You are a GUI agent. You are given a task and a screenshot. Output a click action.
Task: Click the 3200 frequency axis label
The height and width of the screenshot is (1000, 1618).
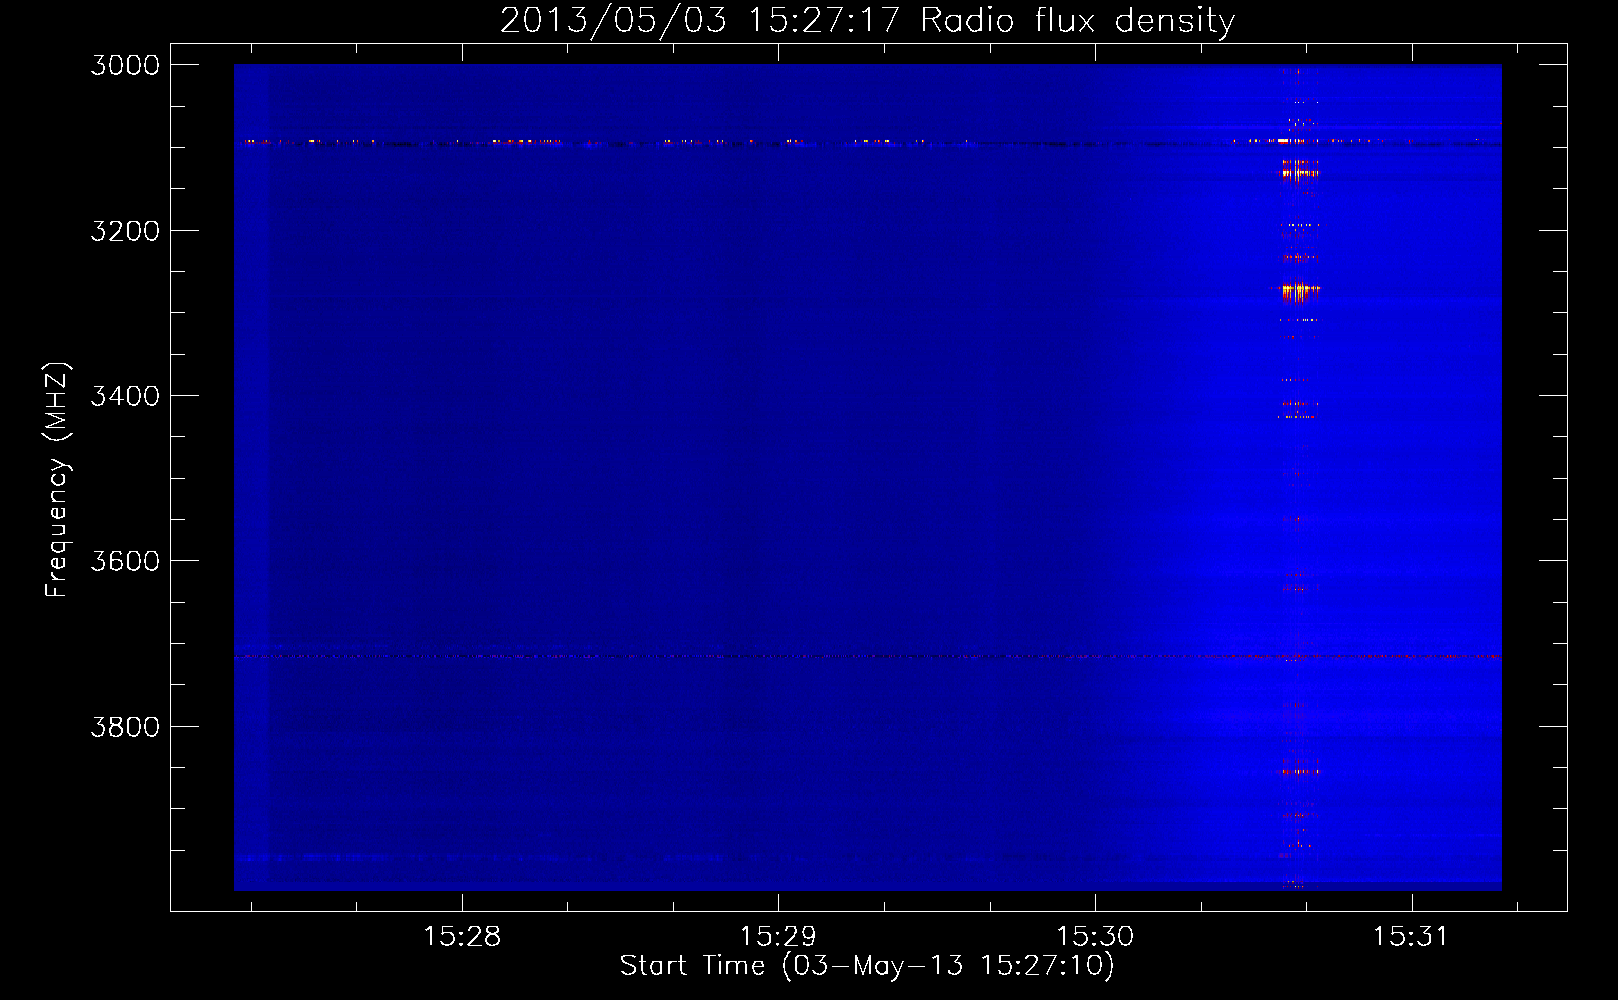[x=125, y=231]
